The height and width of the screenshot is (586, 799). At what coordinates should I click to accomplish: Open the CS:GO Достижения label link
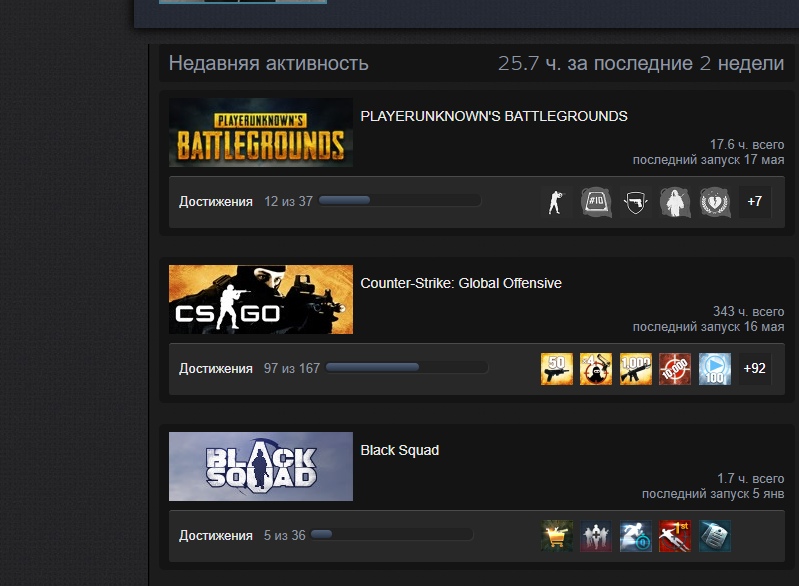[216, 369]
